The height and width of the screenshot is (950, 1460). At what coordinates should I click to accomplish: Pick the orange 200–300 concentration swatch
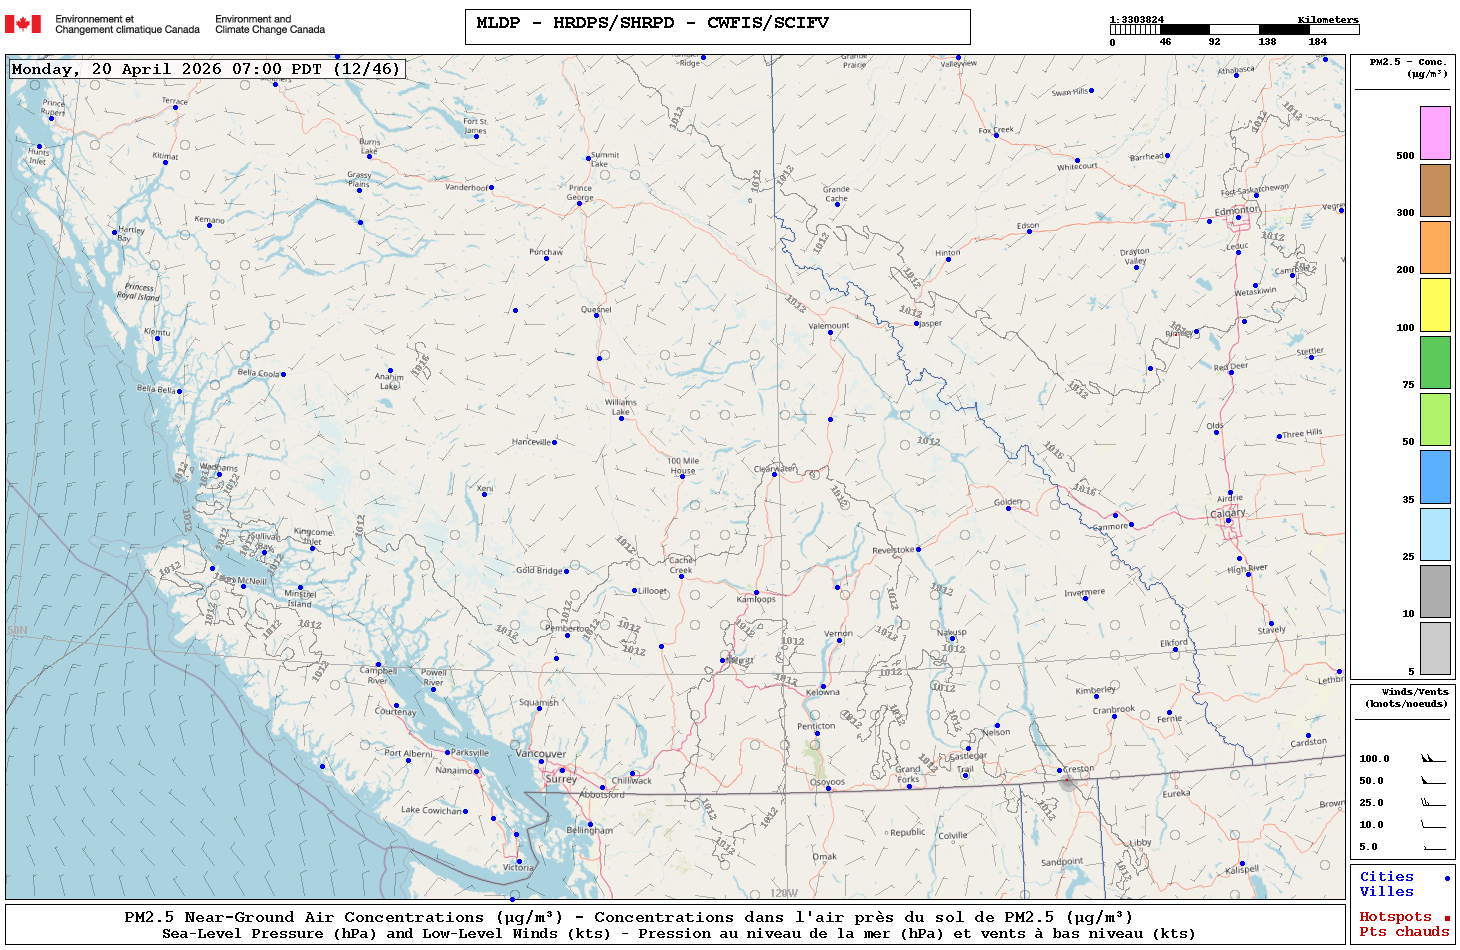coord(1435,247)
